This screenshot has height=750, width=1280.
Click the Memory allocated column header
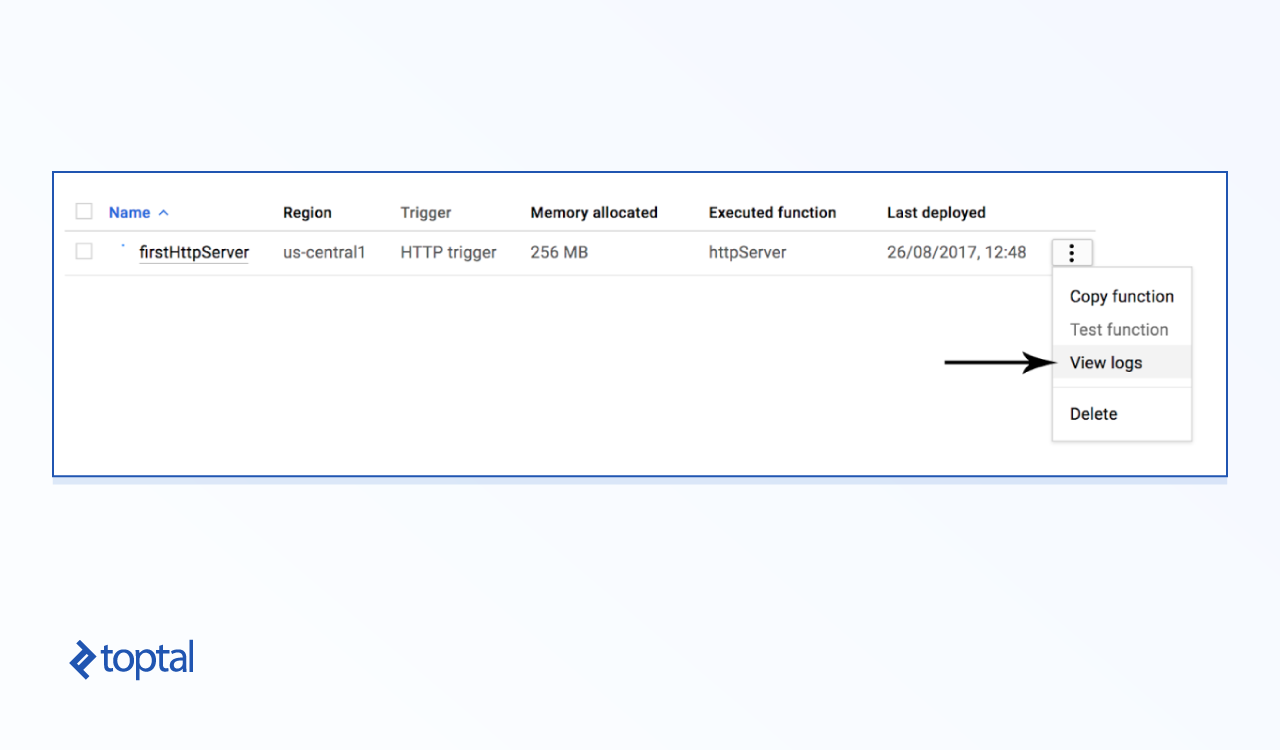(x=594, y=212)
